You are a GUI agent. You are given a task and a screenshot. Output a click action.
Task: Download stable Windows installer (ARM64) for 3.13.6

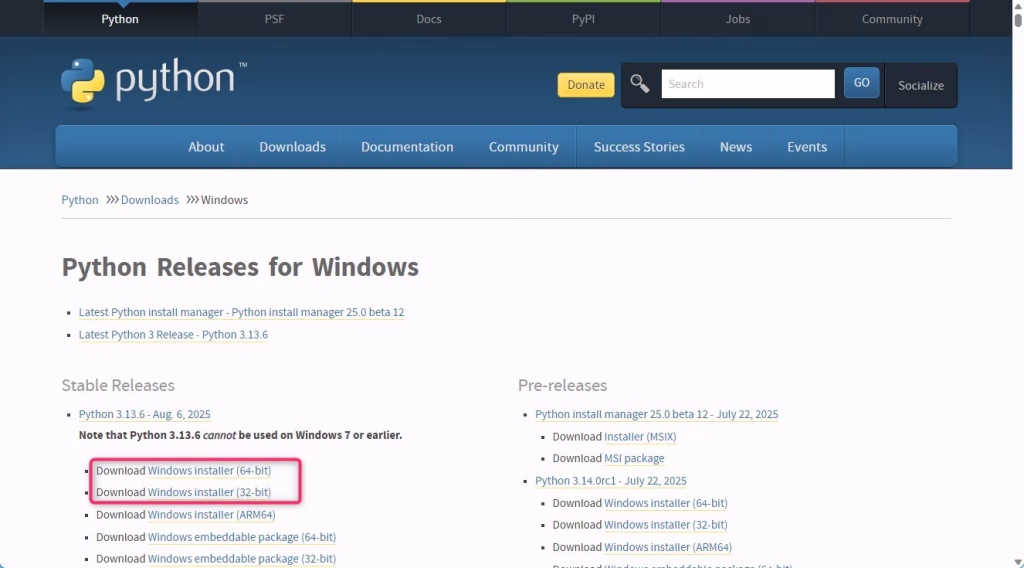pos(212,514)
